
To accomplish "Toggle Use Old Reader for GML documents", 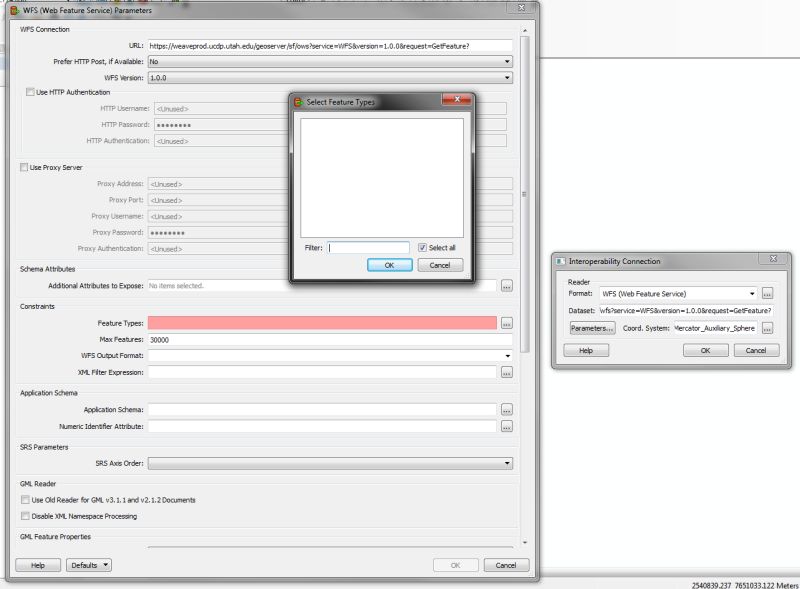I will 24,499.
